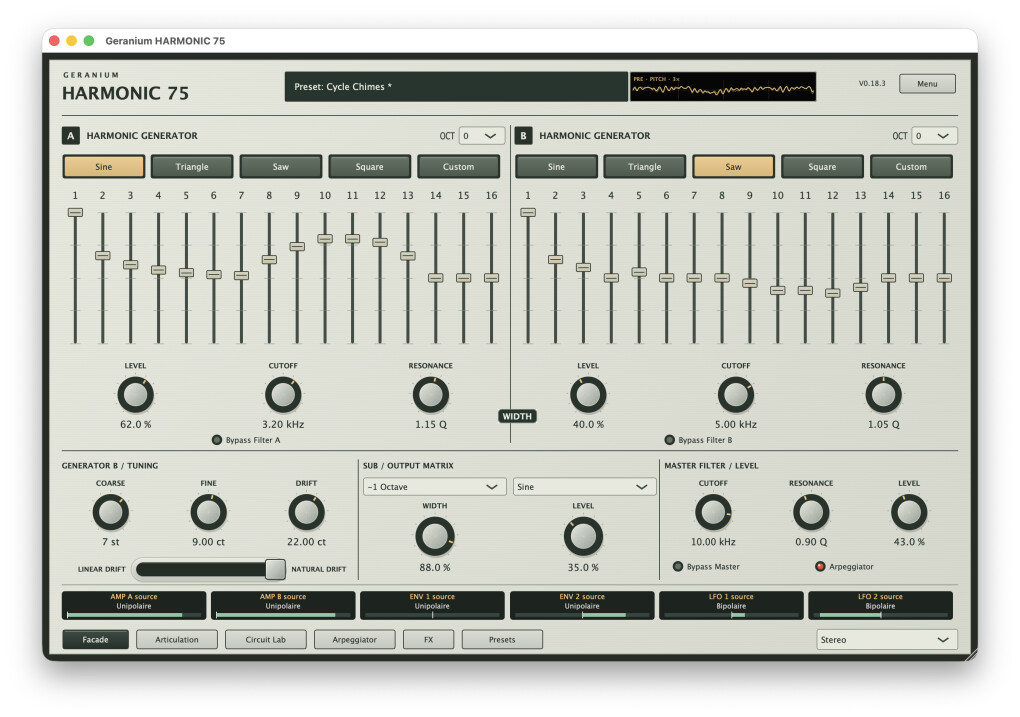This screenshot has height=717, width=1020.
Task: Click the B generator badge icon
Action: 523,135
